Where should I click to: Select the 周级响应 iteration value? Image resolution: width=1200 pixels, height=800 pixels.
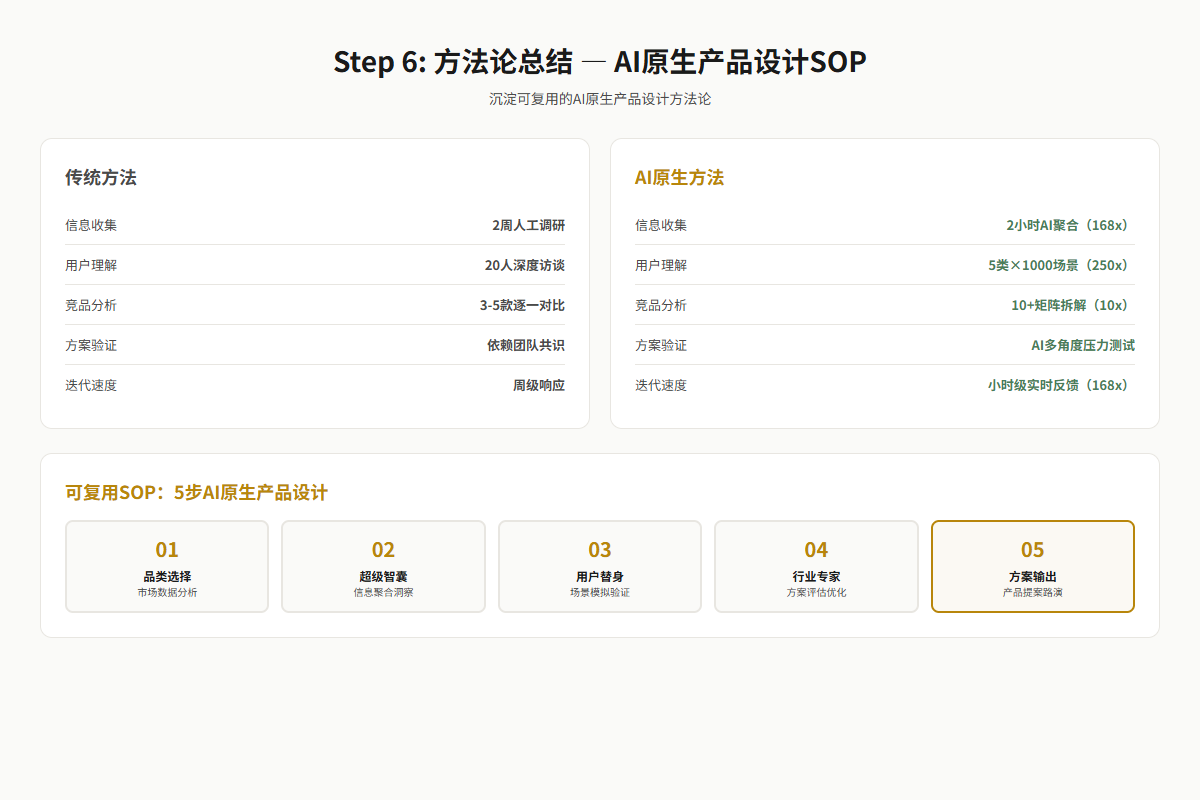pos(539,385)
